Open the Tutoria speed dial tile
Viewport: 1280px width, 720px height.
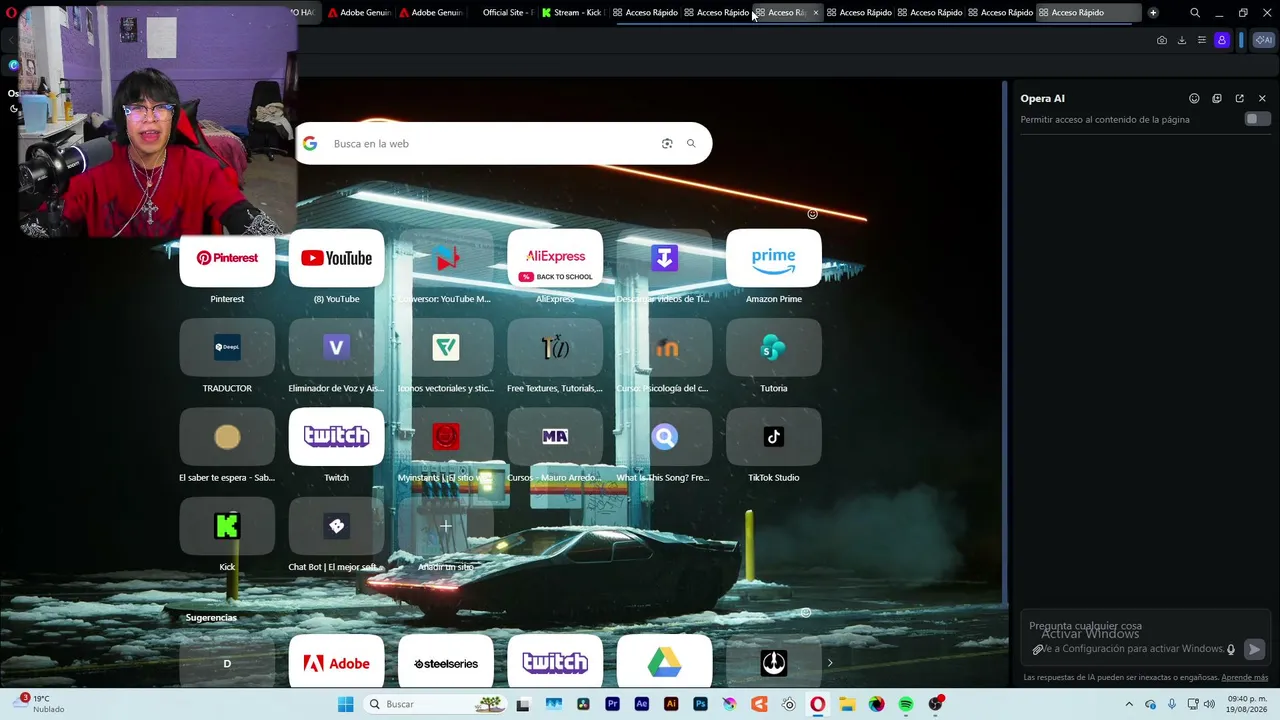774,348
